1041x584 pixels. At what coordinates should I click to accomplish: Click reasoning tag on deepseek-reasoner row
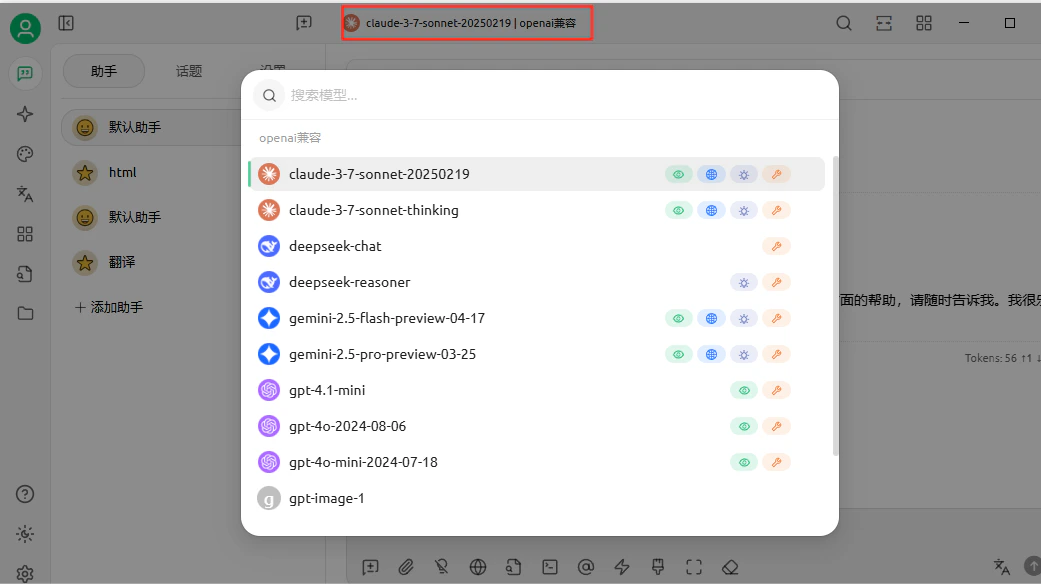(x=744, y=283)
